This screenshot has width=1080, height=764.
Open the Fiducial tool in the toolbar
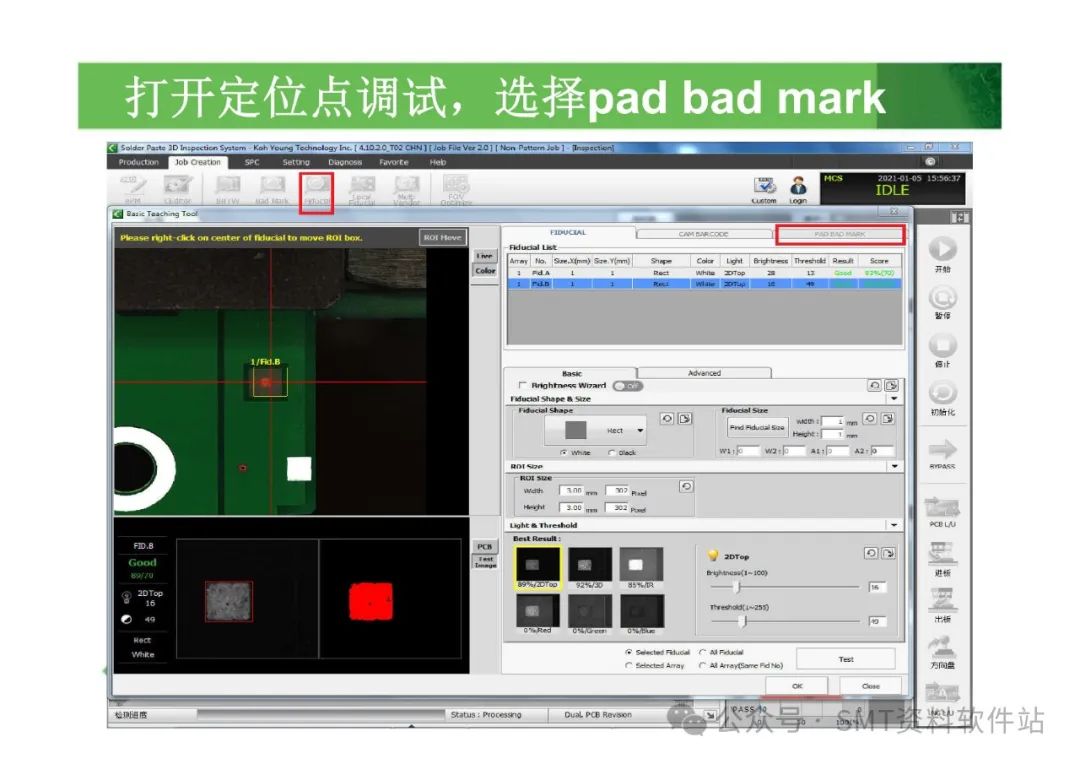pos(317,189)
